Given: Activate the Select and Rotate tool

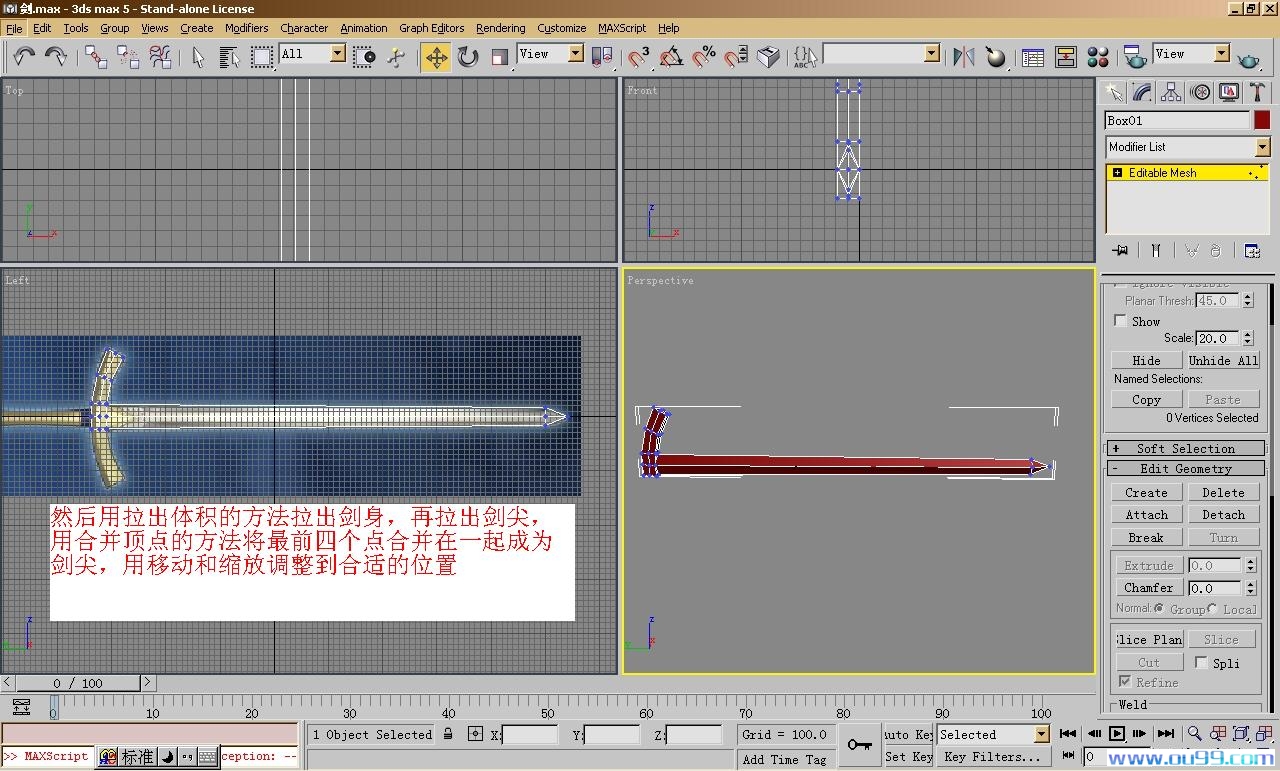Looking at the screenshot, I should click(x=468, y=57).
